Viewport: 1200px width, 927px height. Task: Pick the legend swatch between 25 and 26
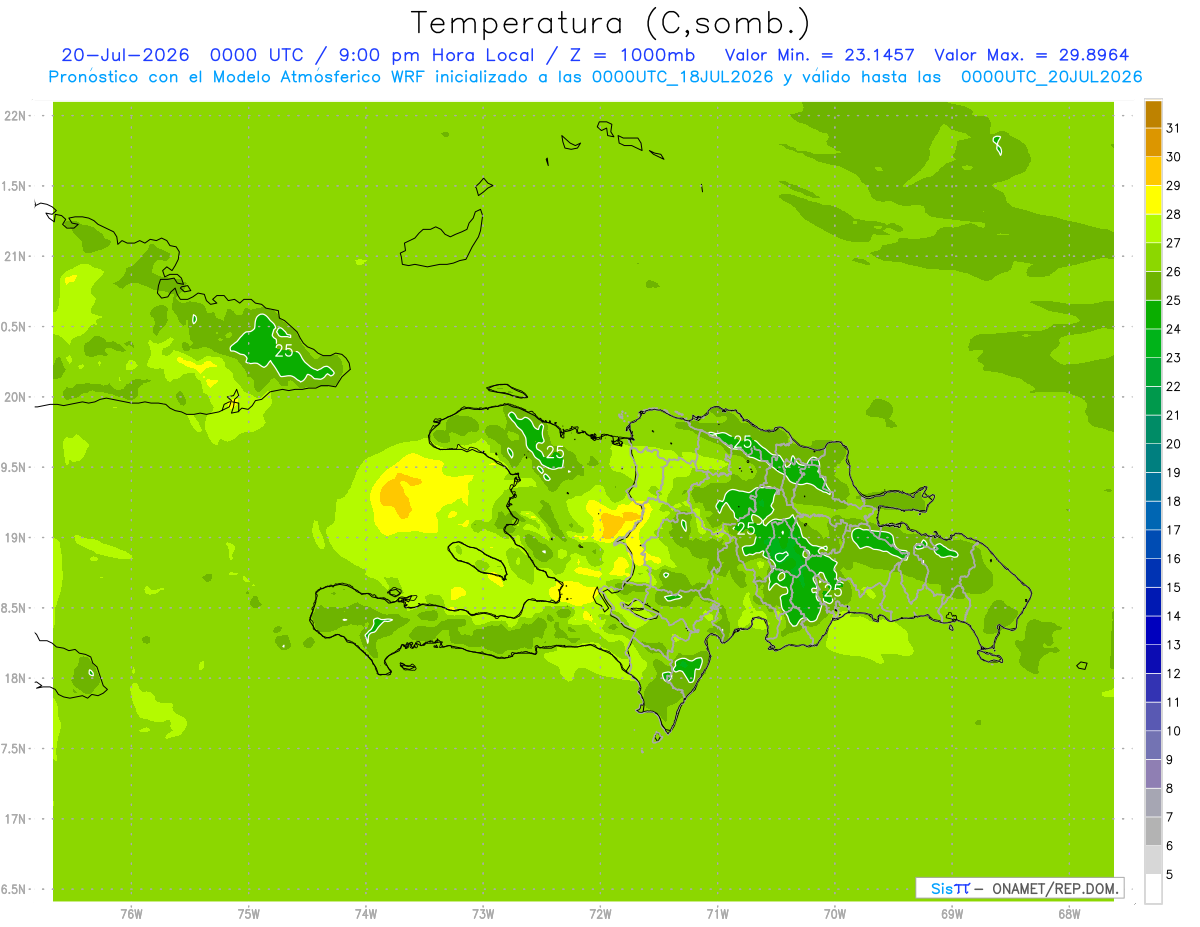pyautogui.click(x=1153, y=286)
